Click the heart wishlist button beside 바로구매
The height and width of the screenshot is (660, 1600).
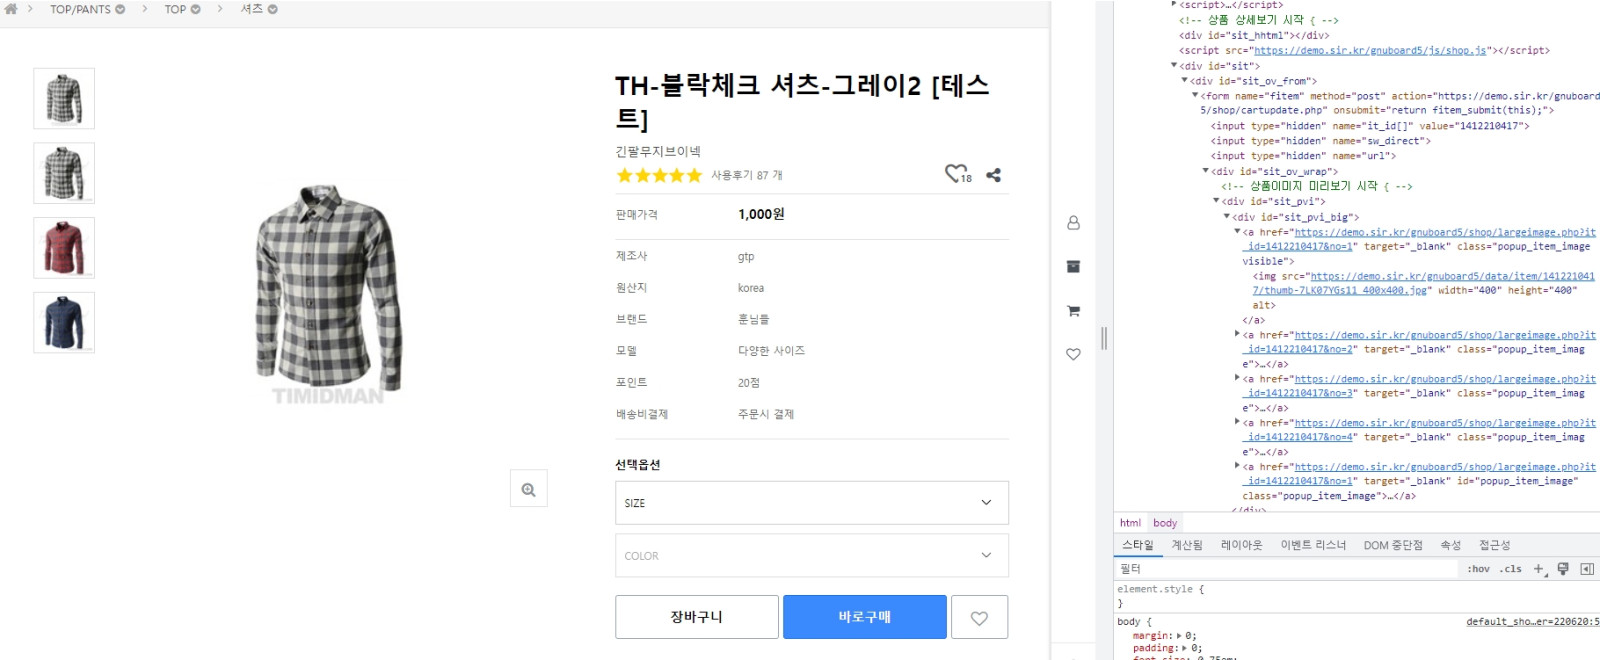click(x=980, y=617)
